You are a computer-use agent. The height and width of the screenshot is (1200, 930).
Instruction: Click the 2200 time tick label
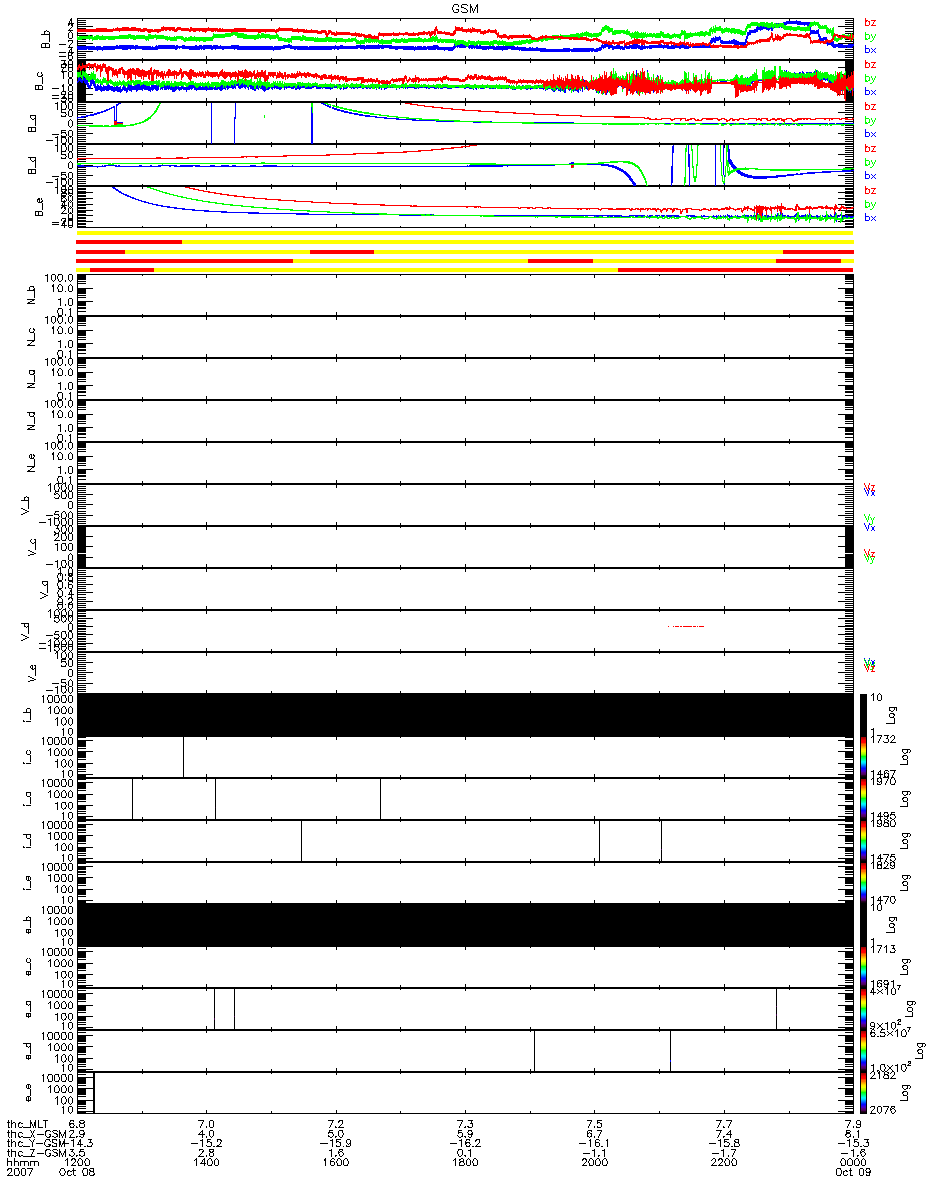pyautogui.click(x=724, y=1163)
